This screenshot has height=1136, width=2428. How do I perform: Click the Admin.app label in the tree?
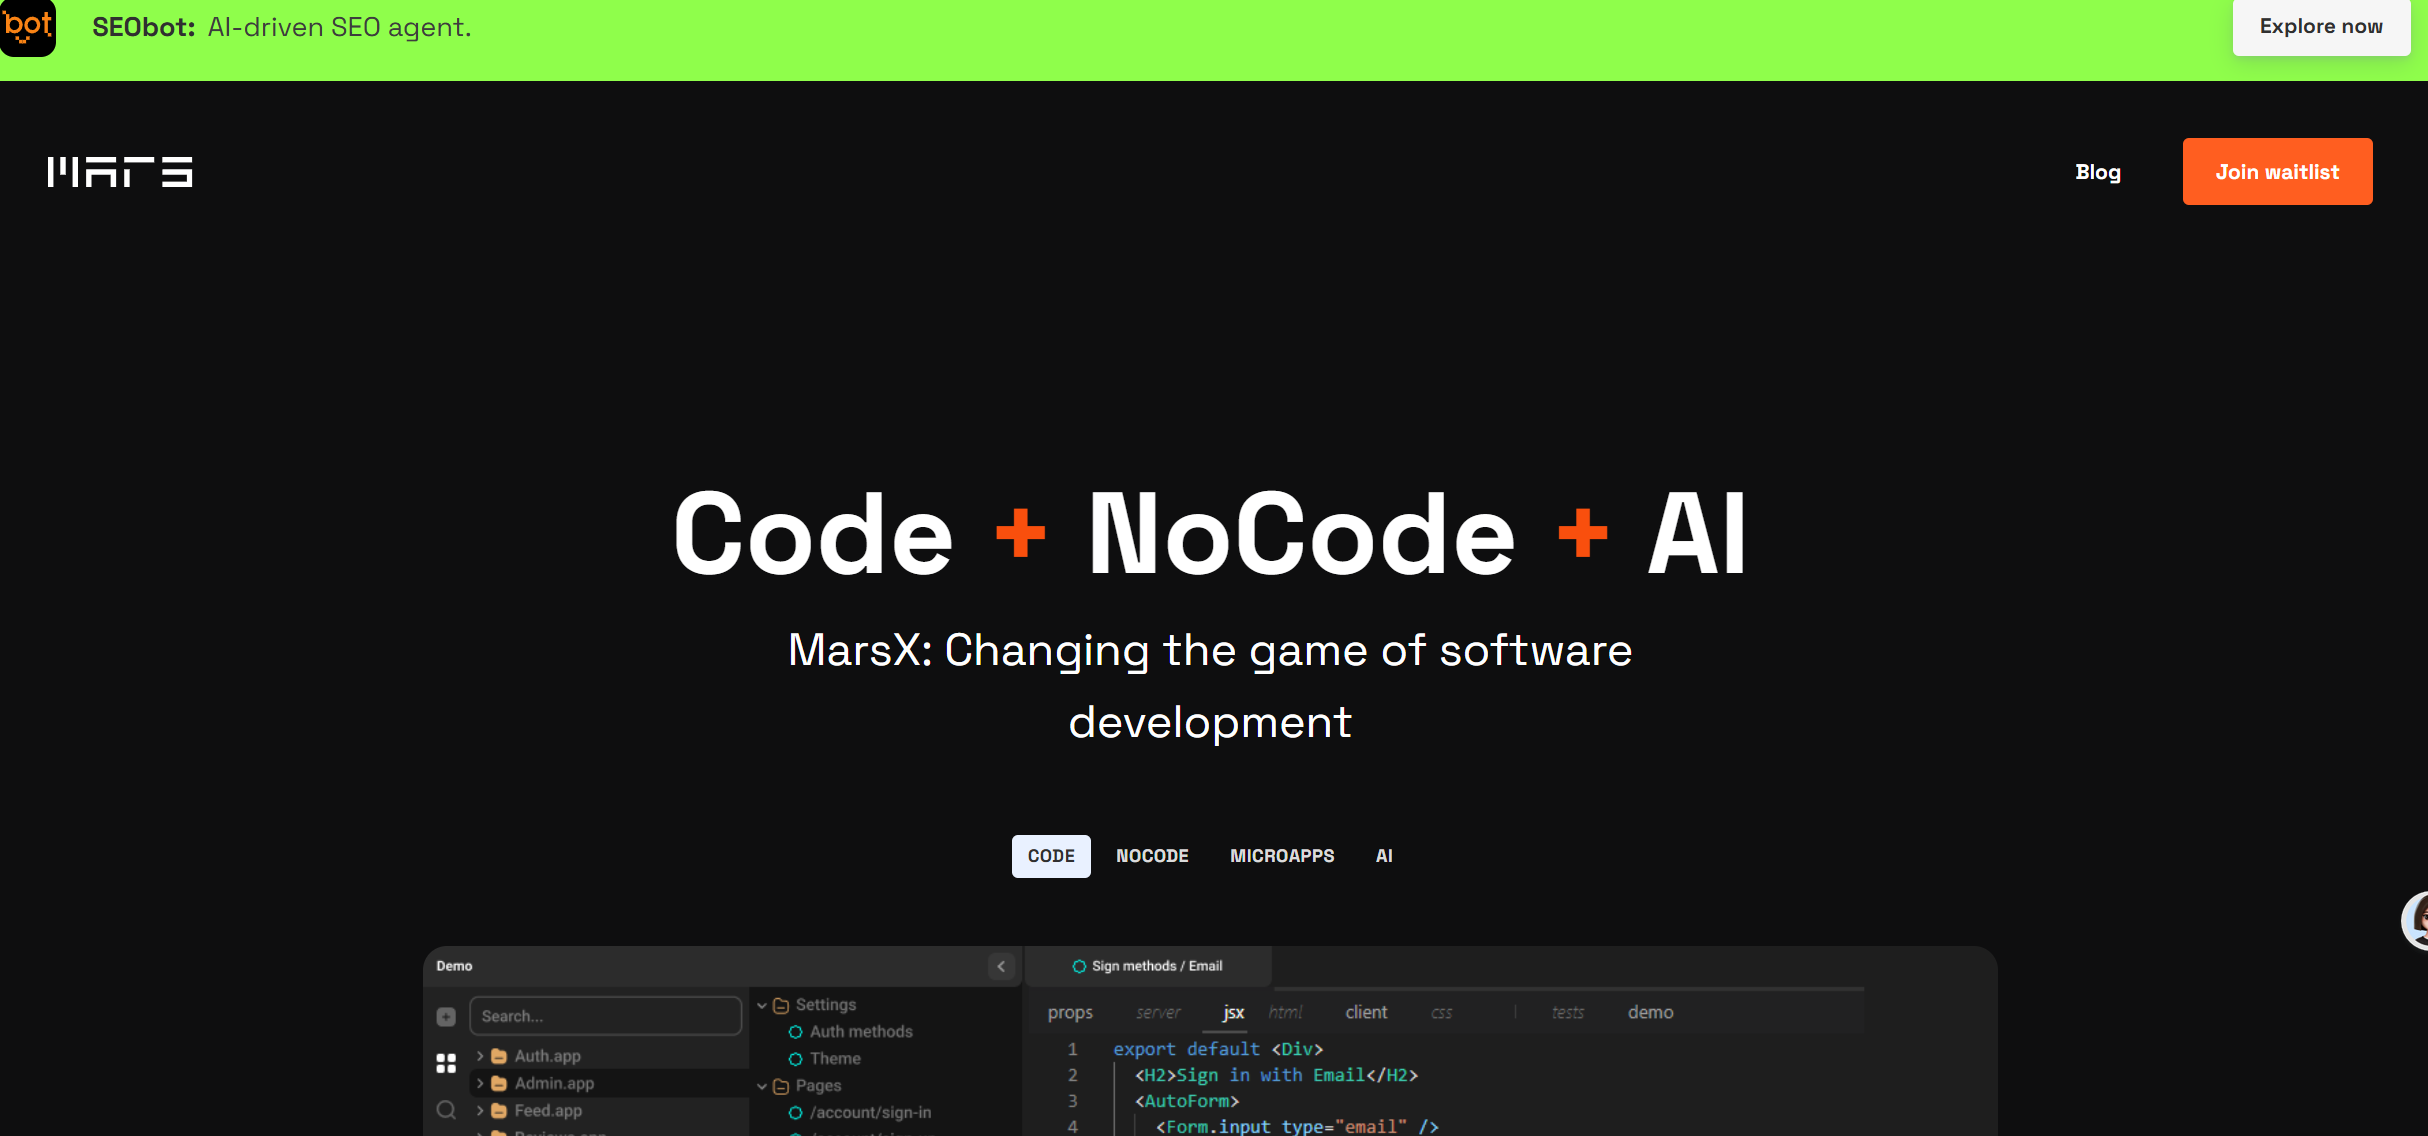[x=554, y=1083]
